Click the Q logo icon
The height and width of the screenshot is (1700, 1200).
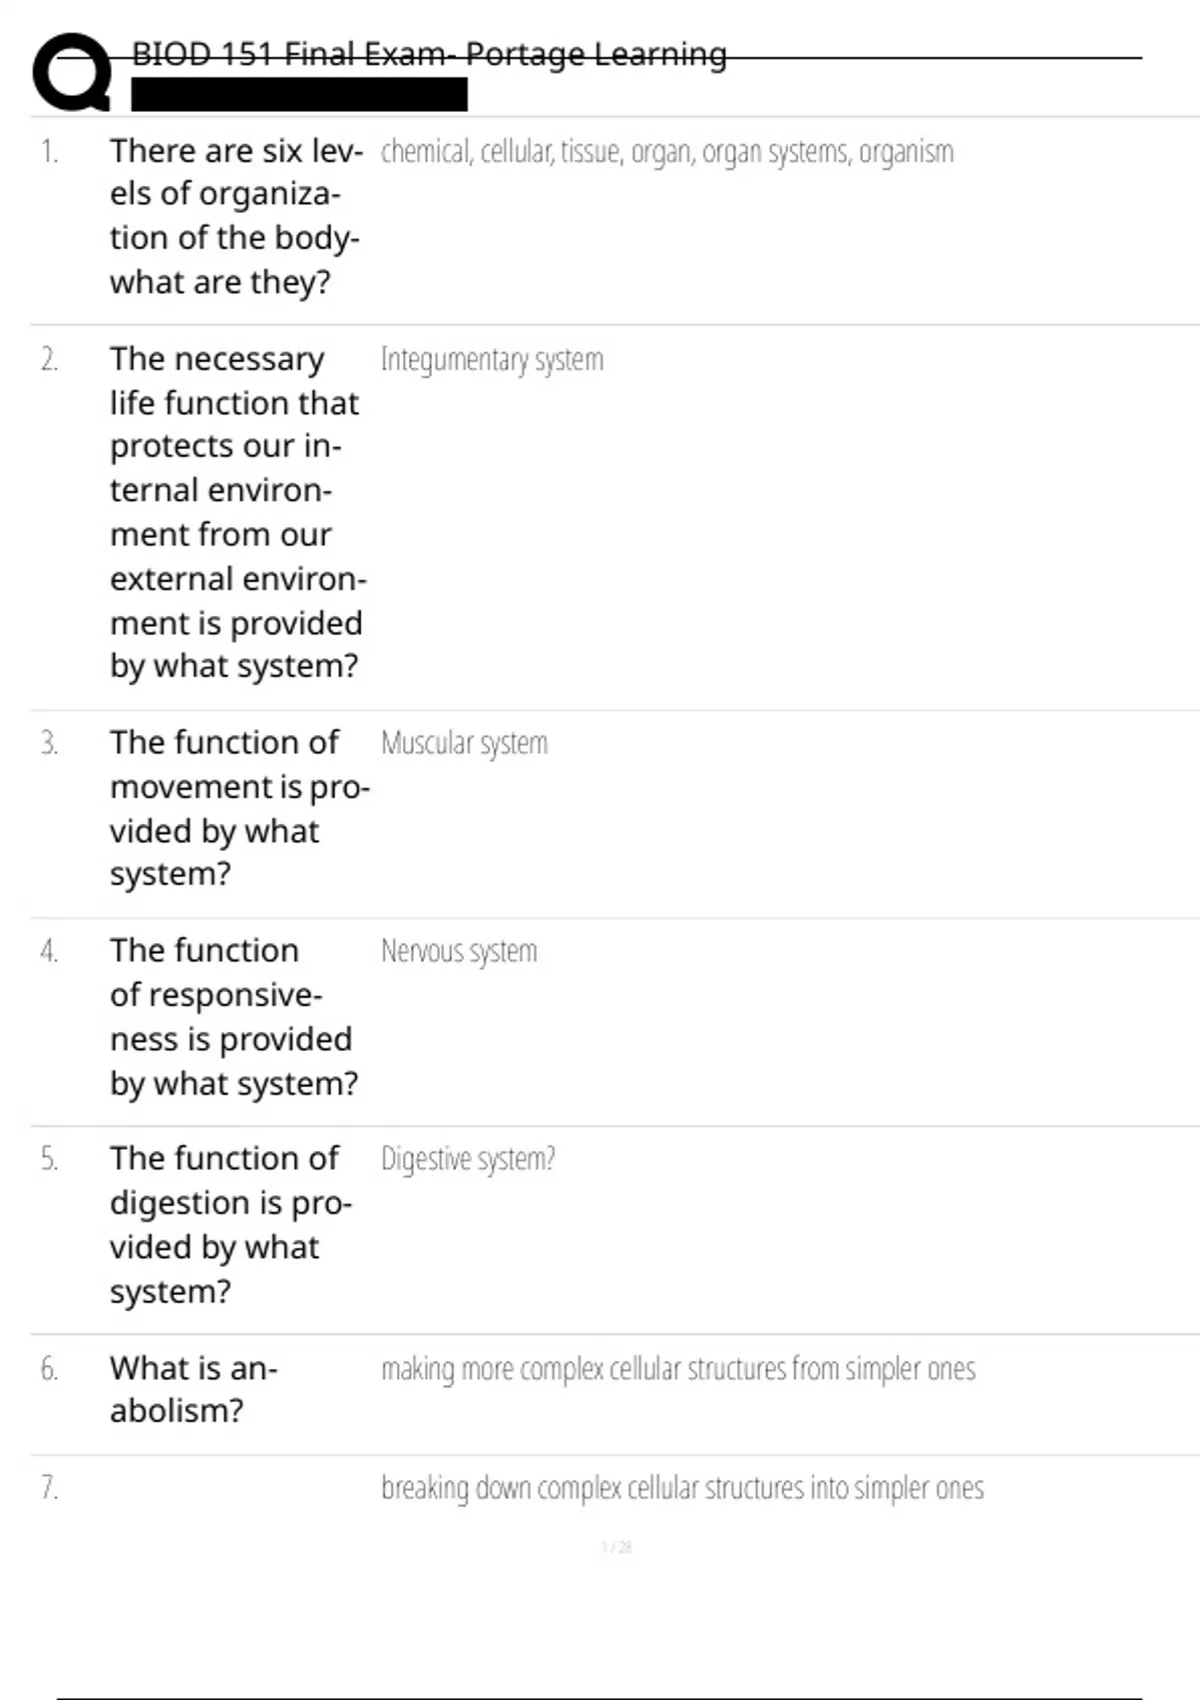point(72,72)
